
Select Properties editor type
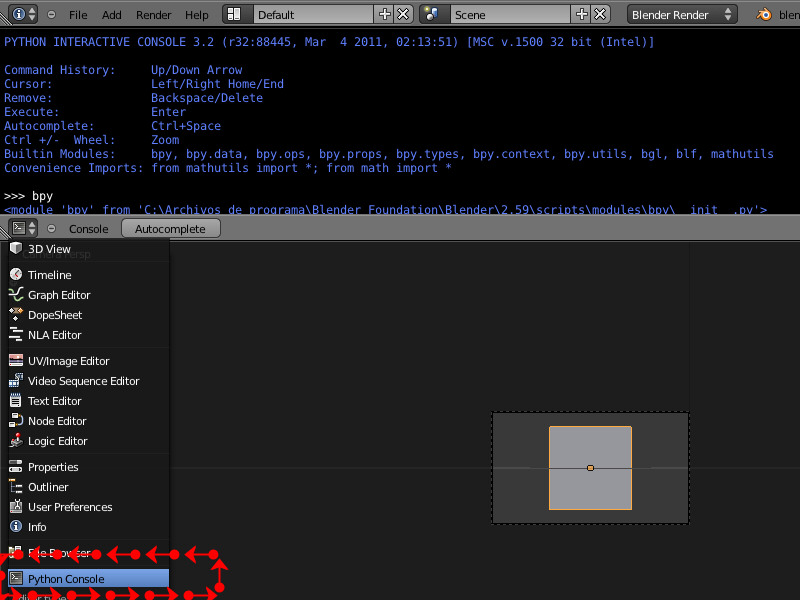click(88, 467)
